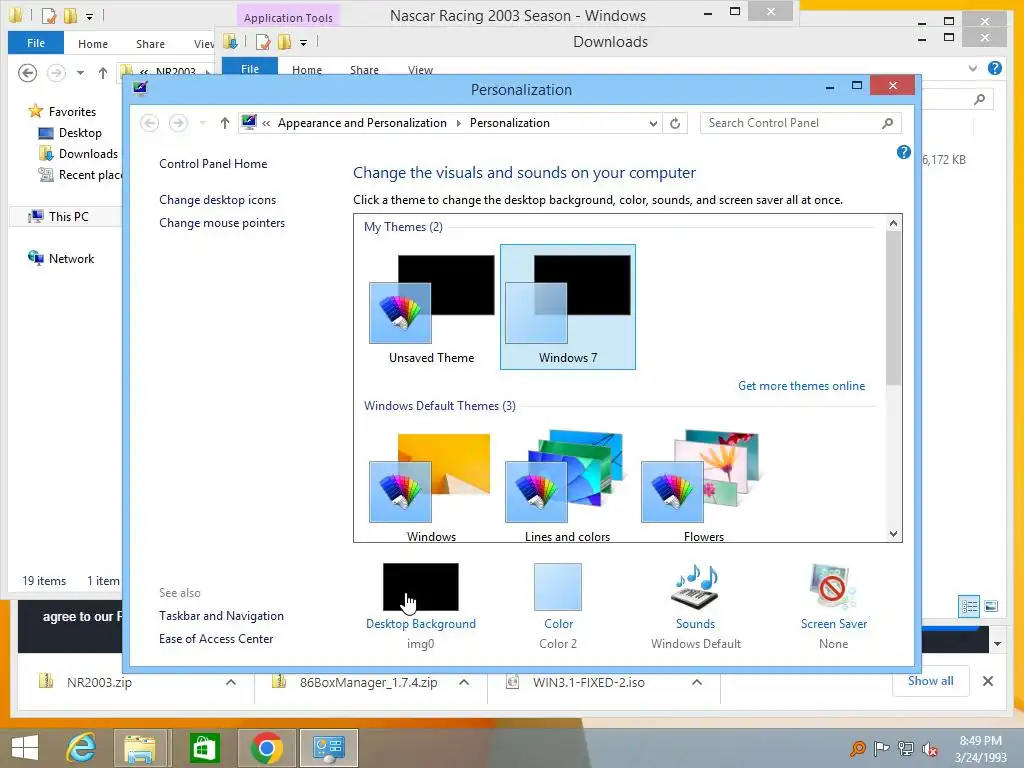Switch to Chrome on taskbar

point(266,748)
